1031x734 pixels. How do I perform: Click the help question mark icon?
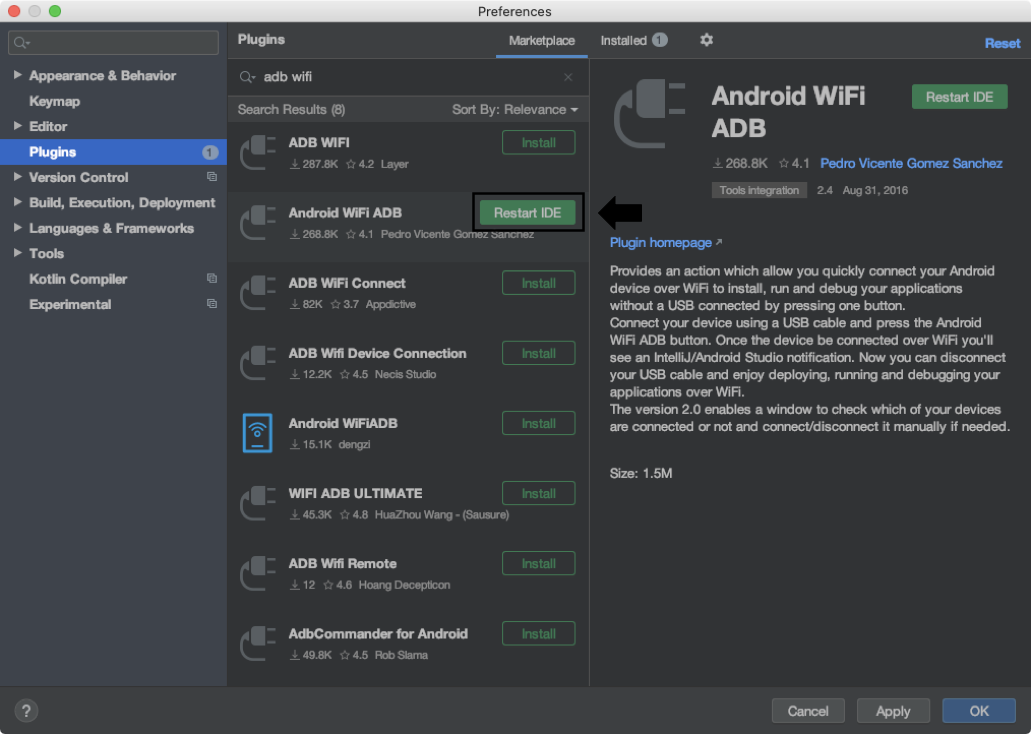pyautogui.click(x=26, y=710)
